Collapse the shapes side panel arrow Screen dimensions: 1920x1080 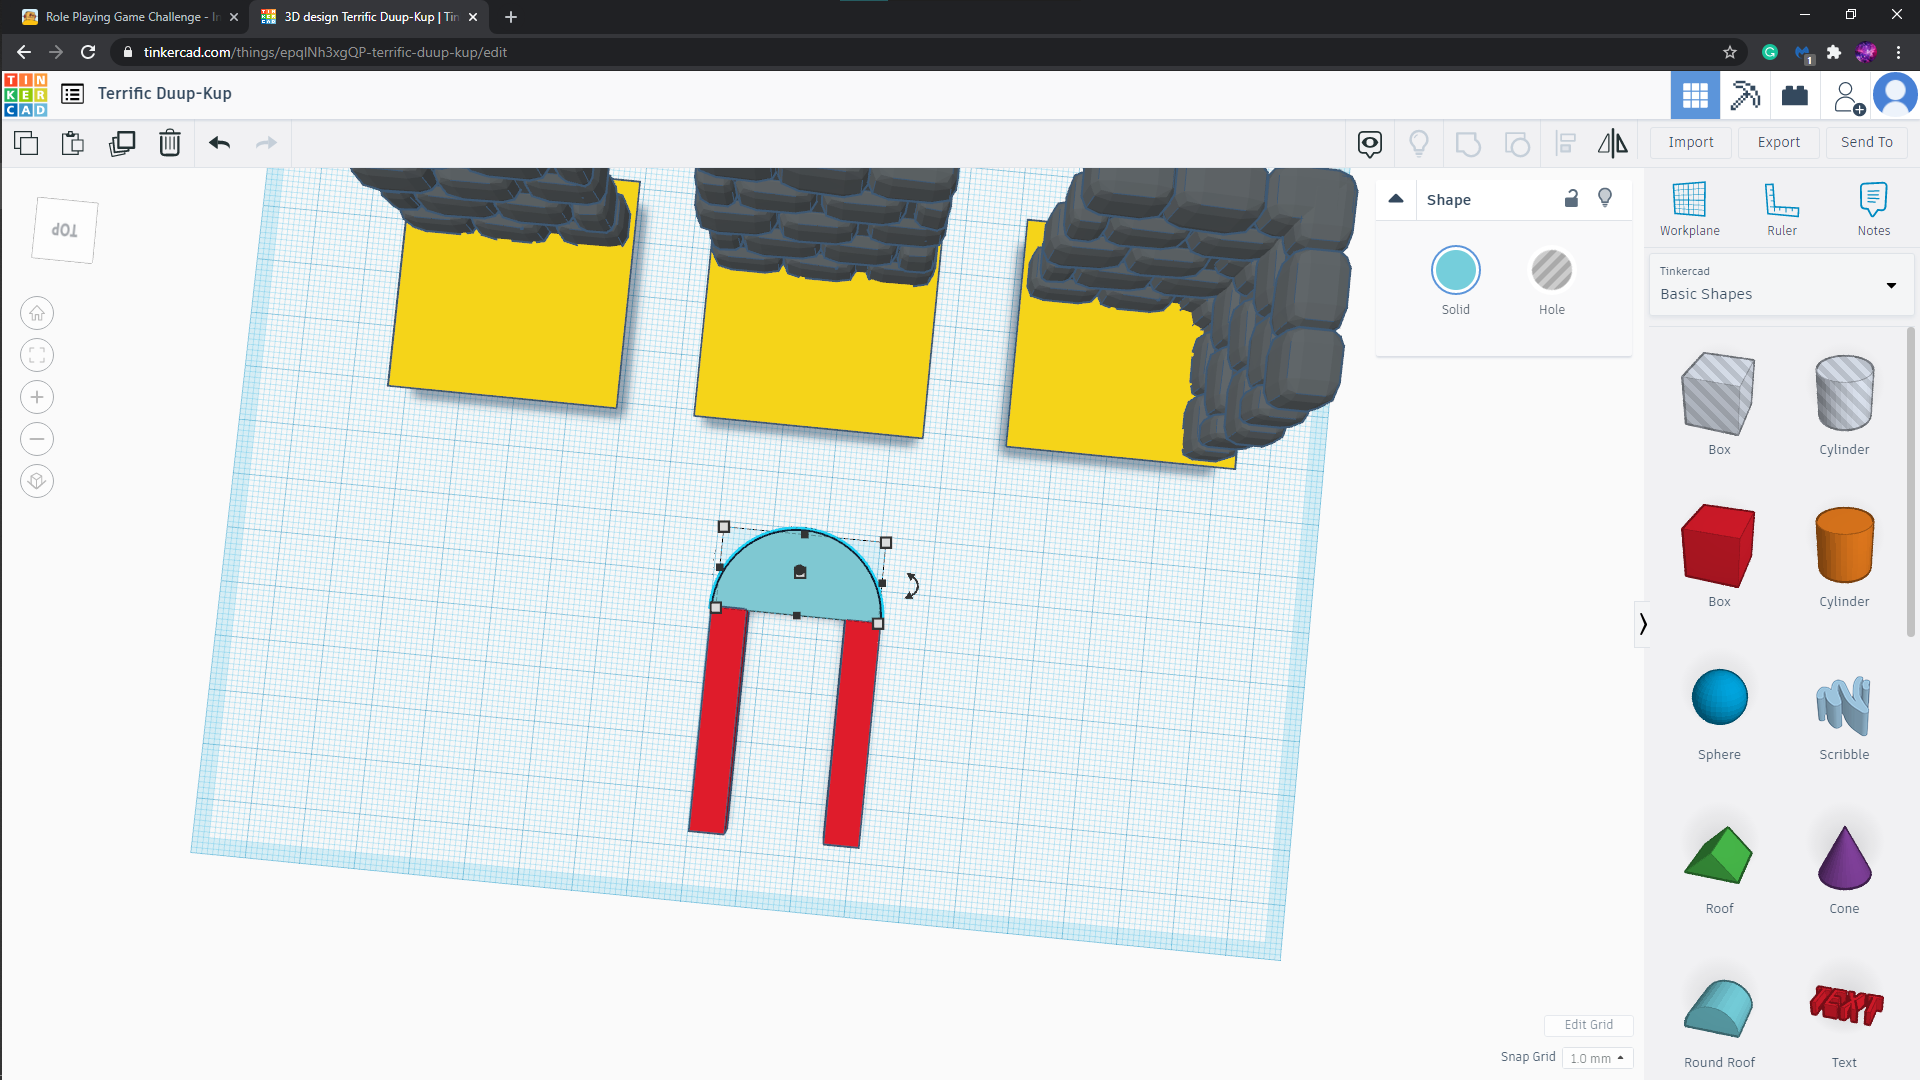pos(1643,624)
